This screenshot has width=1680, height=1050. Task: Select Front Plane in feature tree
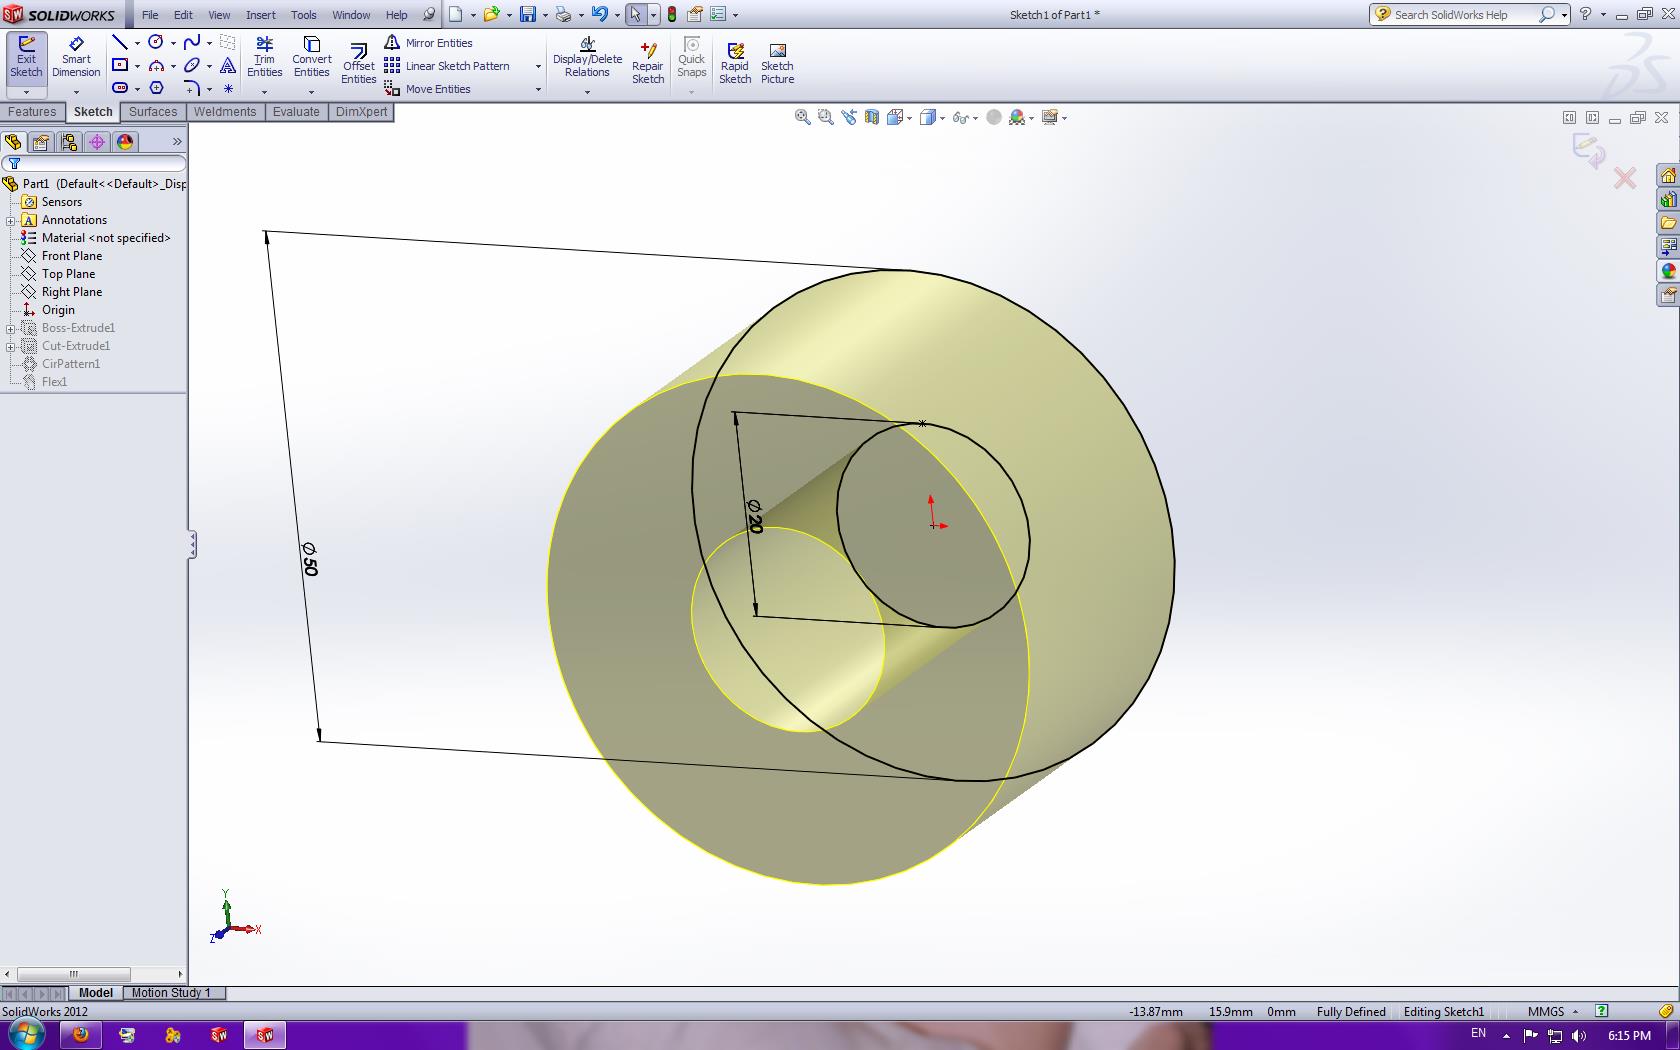coord(72,256)
